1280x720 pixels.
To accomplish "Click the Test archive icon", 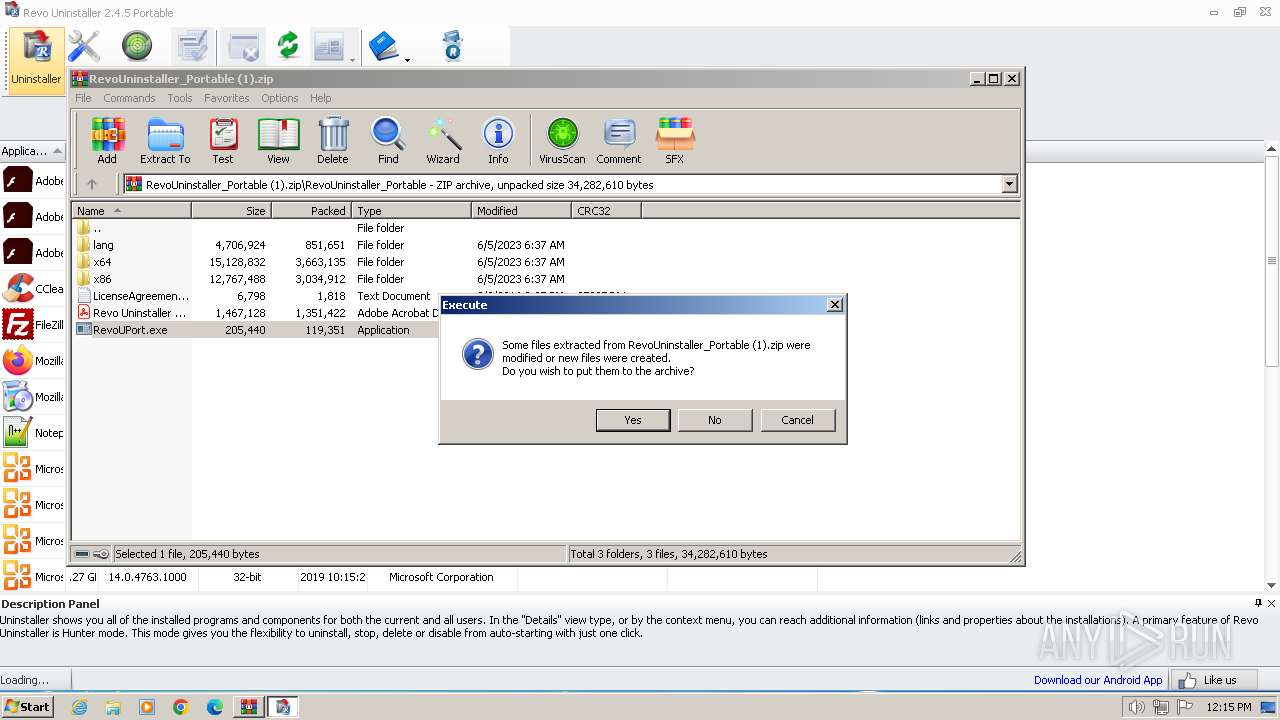I will [x=223, y=141].
